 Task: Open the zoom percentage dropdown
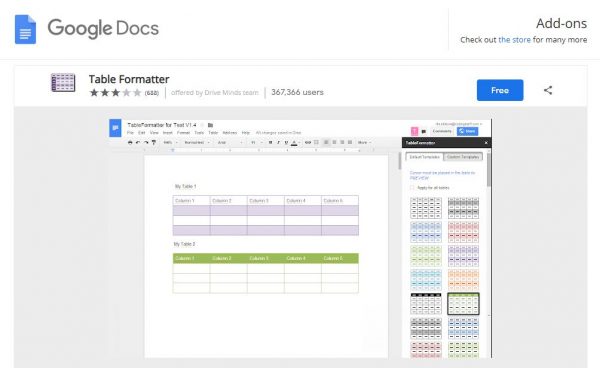[x=171, y=142]
